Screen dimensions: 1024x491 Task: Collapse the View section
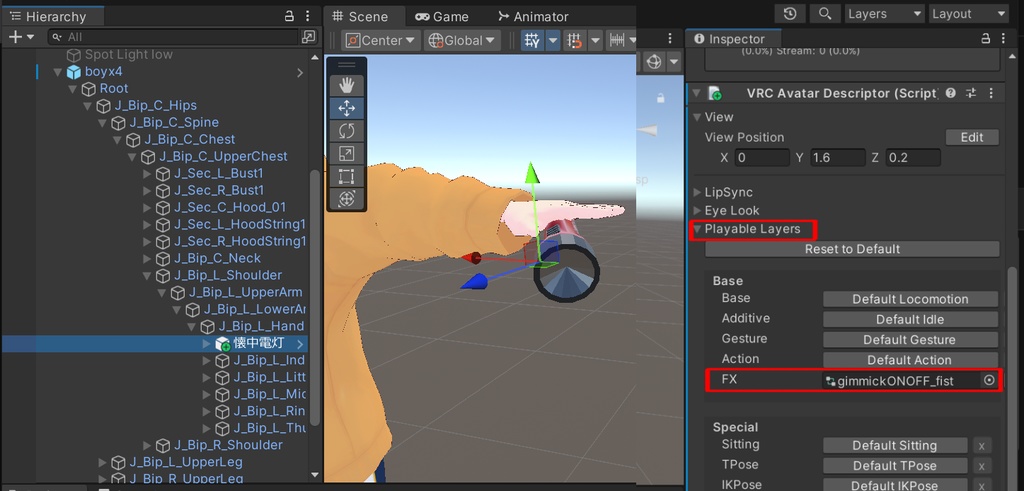(697, 118)
